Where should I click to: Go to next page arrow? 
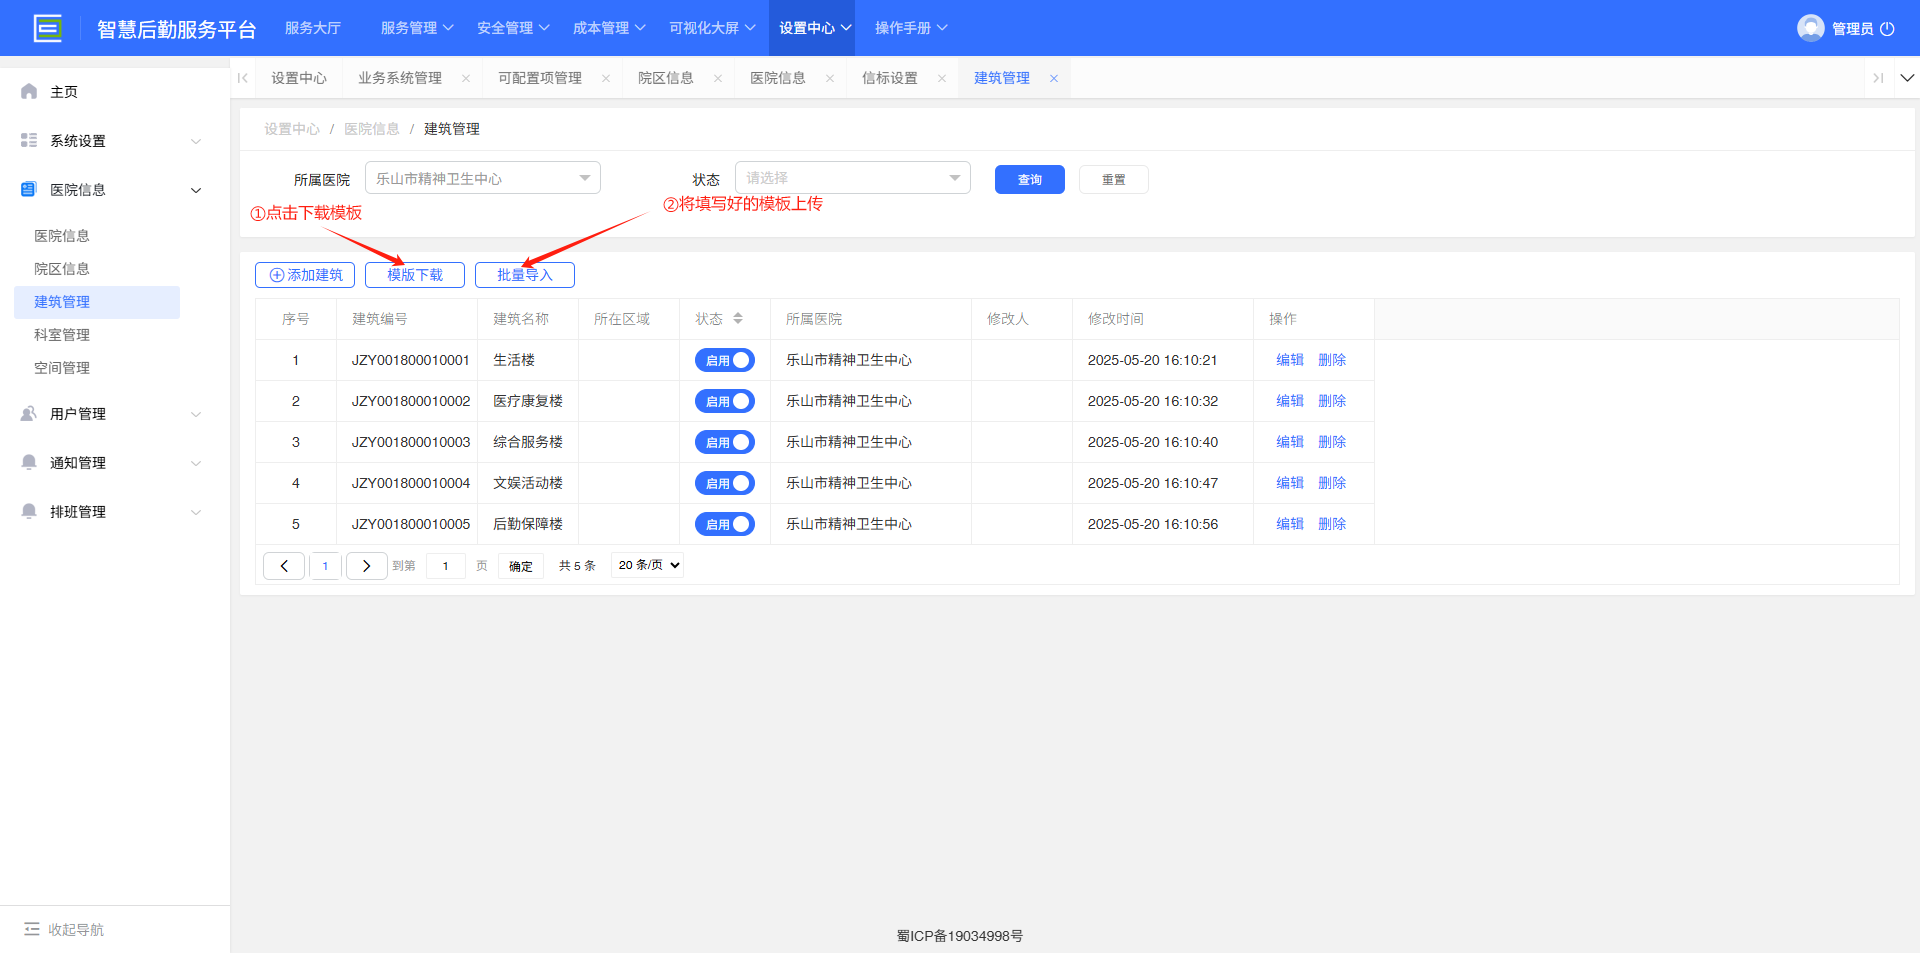(366, 566)
